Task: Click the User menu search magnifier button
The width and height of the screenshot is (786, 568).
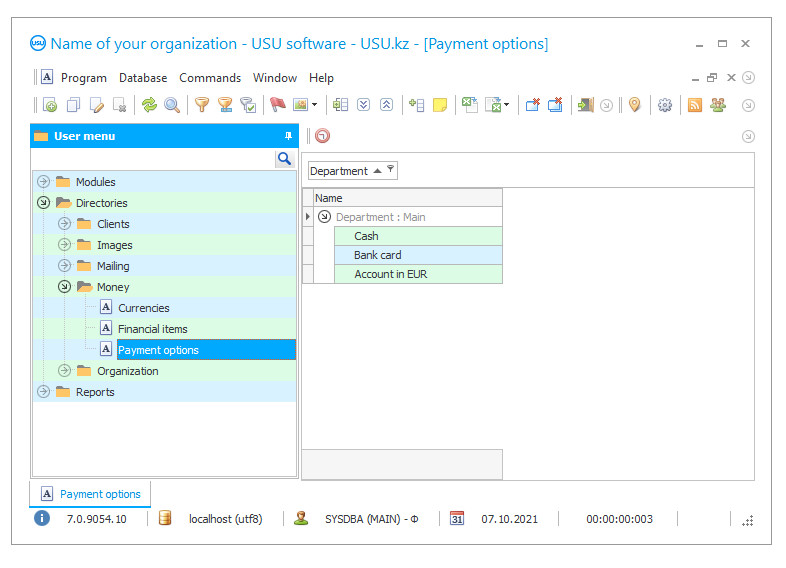Action: pyautogui.click(x=284, y=159)
